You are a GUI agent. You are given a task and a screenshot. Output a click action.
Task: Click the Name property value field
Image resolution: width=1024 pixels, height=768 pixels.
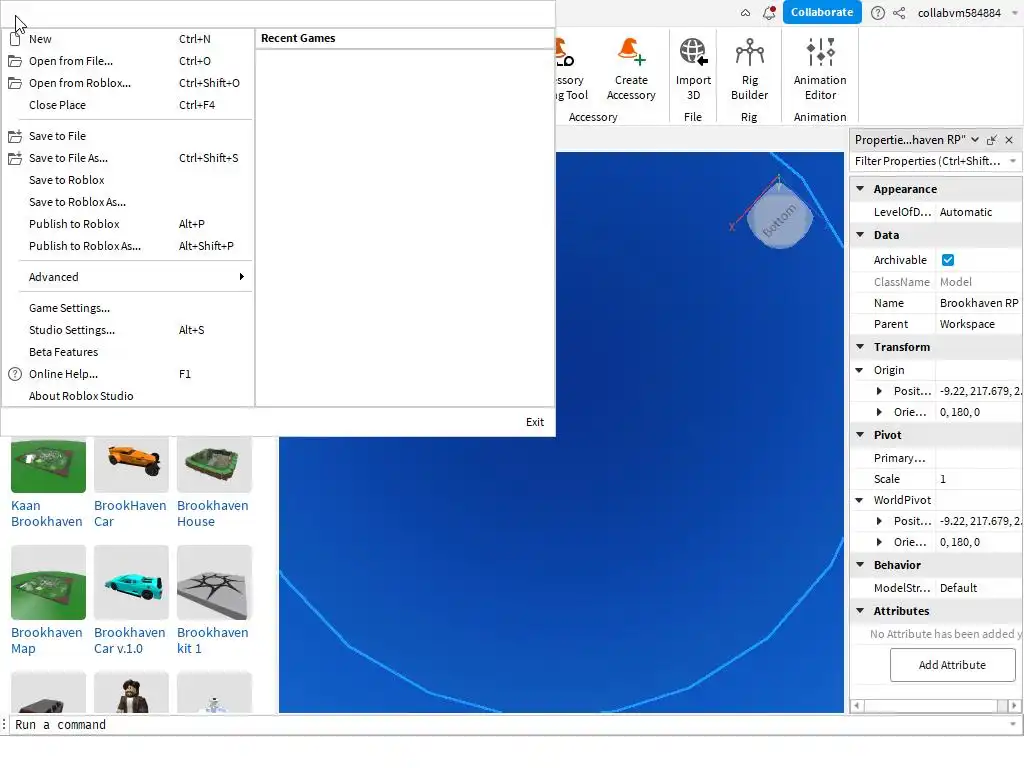(x=979, y=303)
